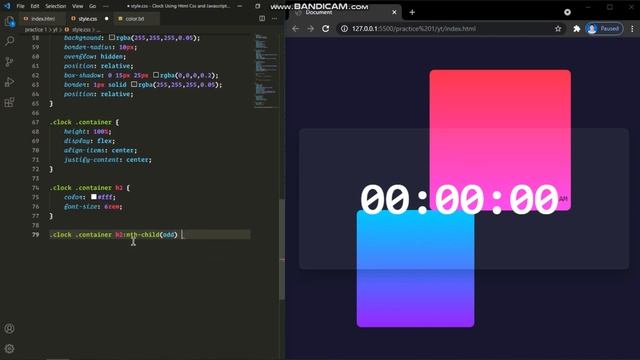640x360 pixels.
Task: Open the File menu
Action: (x=20, y=6)
